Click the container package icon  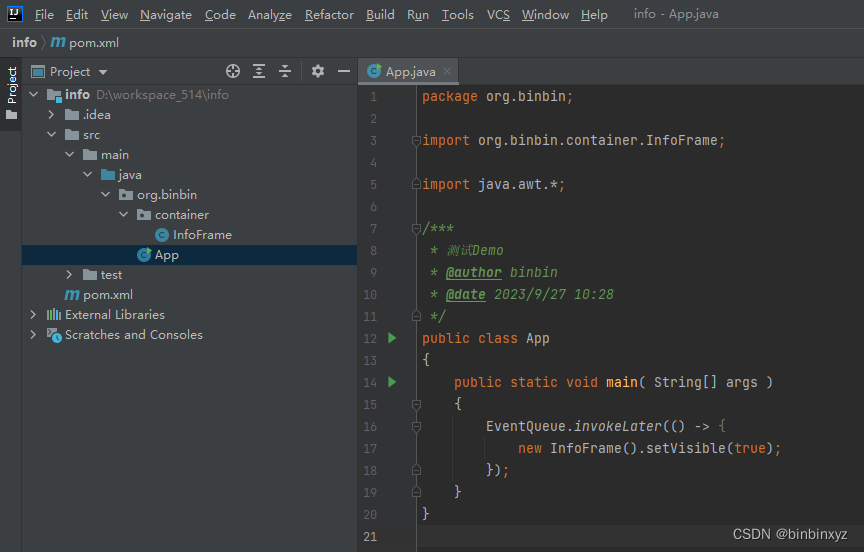144,214
